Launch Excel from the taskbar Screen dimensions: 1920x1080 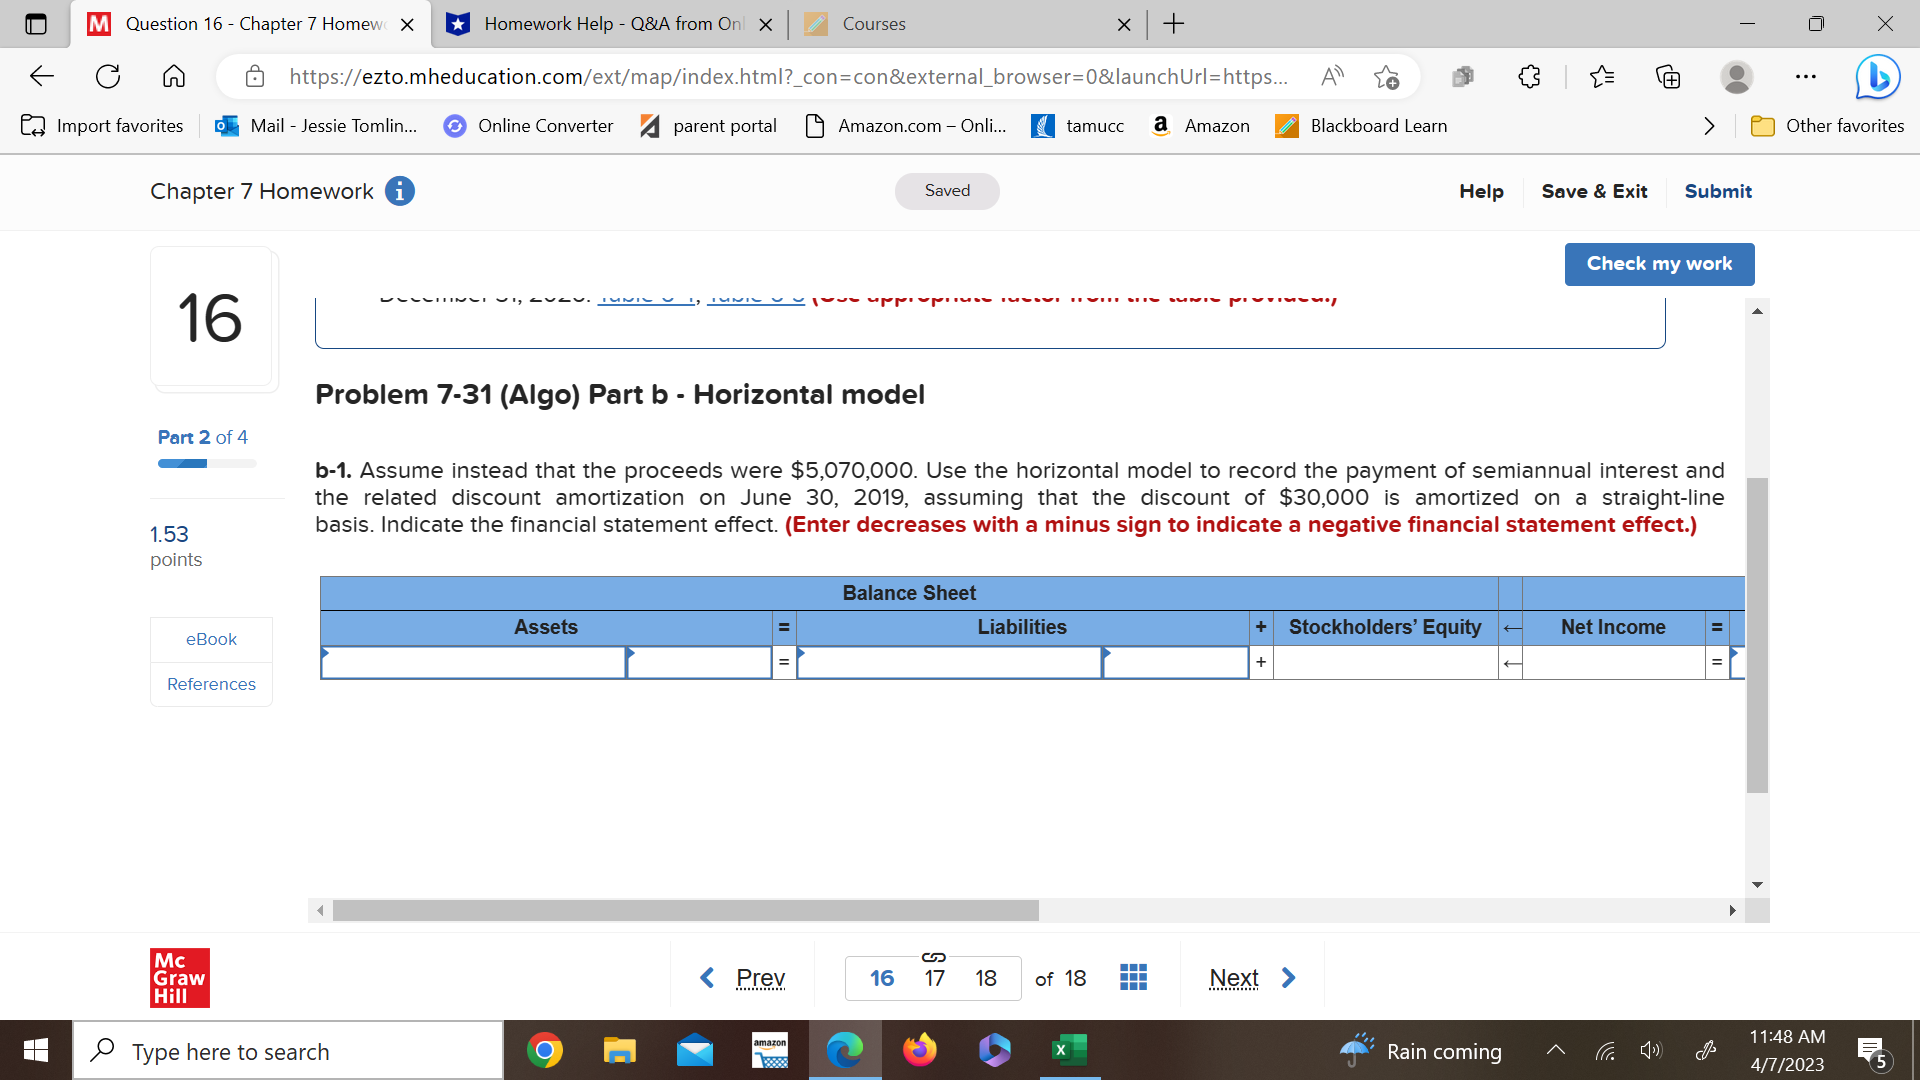click(1068, 1050)
